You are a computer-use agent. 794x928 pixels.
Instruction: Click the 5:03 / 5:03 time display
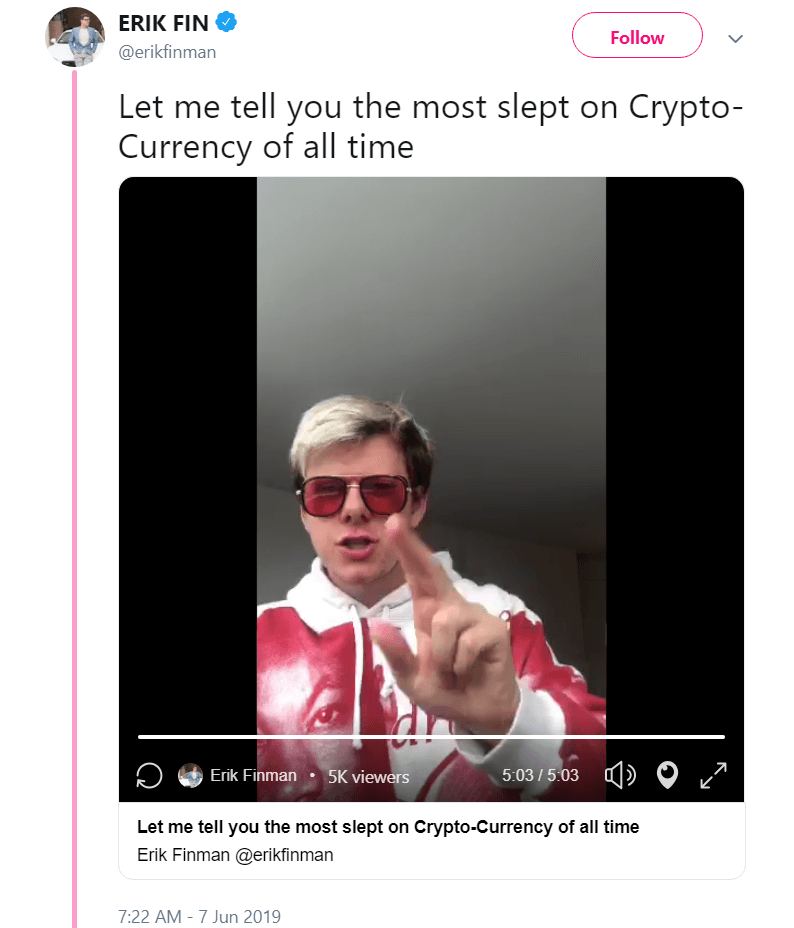coord(540,775)
